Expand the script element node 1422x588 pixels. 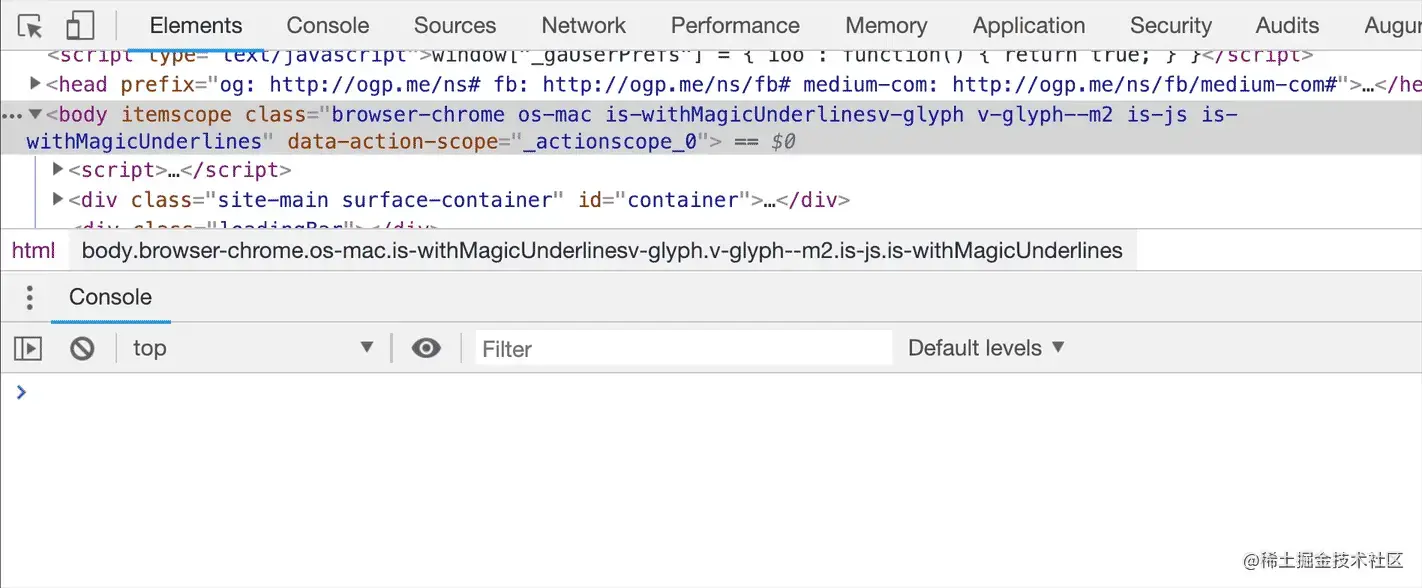coord(58,169)
